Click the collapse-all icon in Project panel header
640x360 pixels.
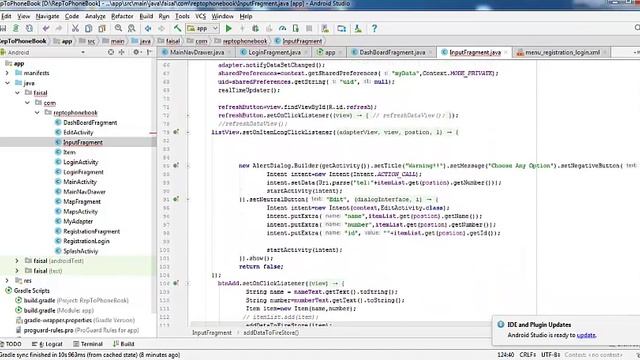point(122,52)
